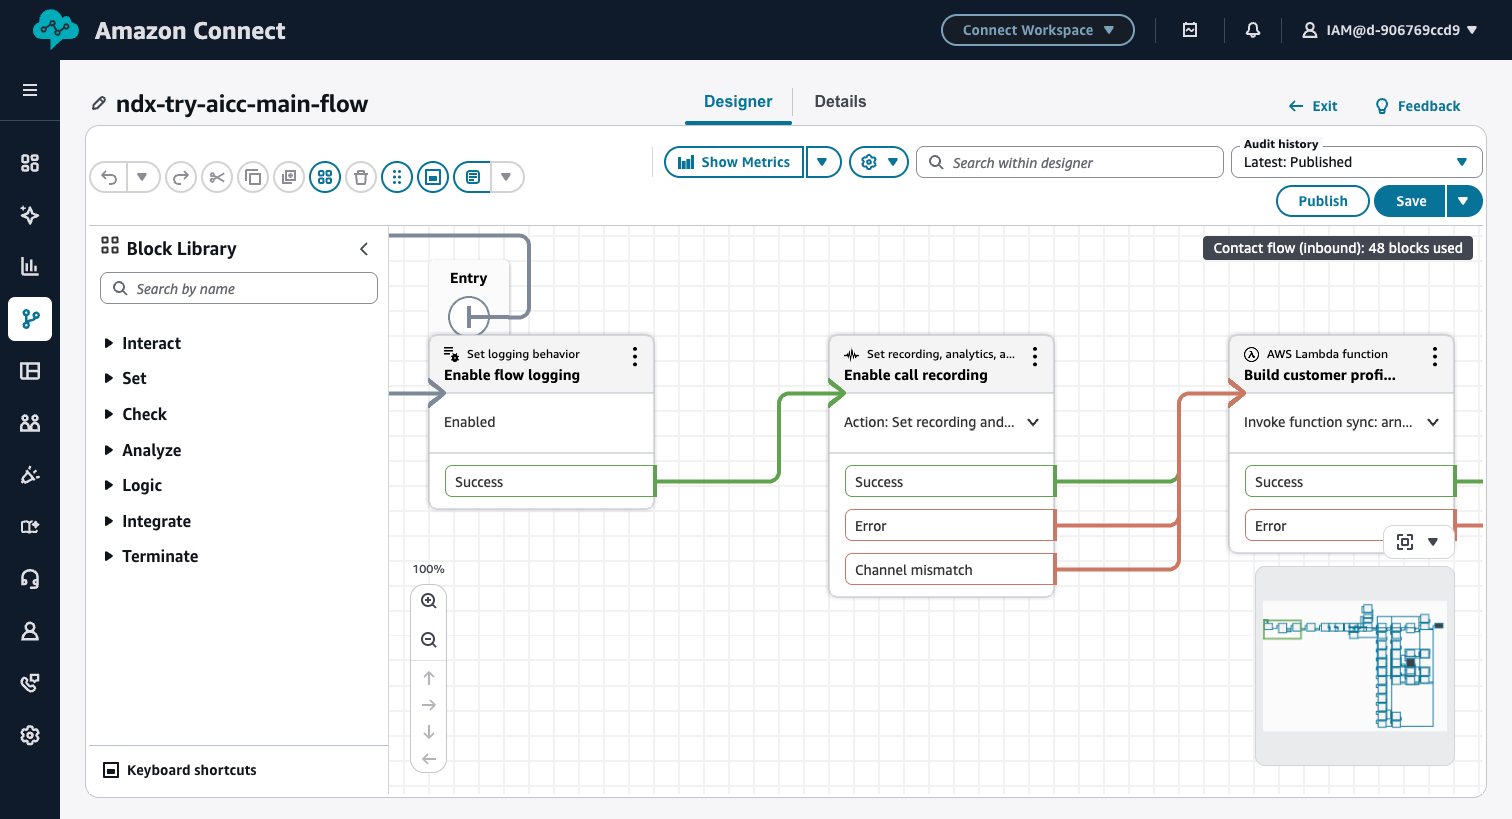Click the Publish button
Screen dimensions: 1512x819
1323,201
